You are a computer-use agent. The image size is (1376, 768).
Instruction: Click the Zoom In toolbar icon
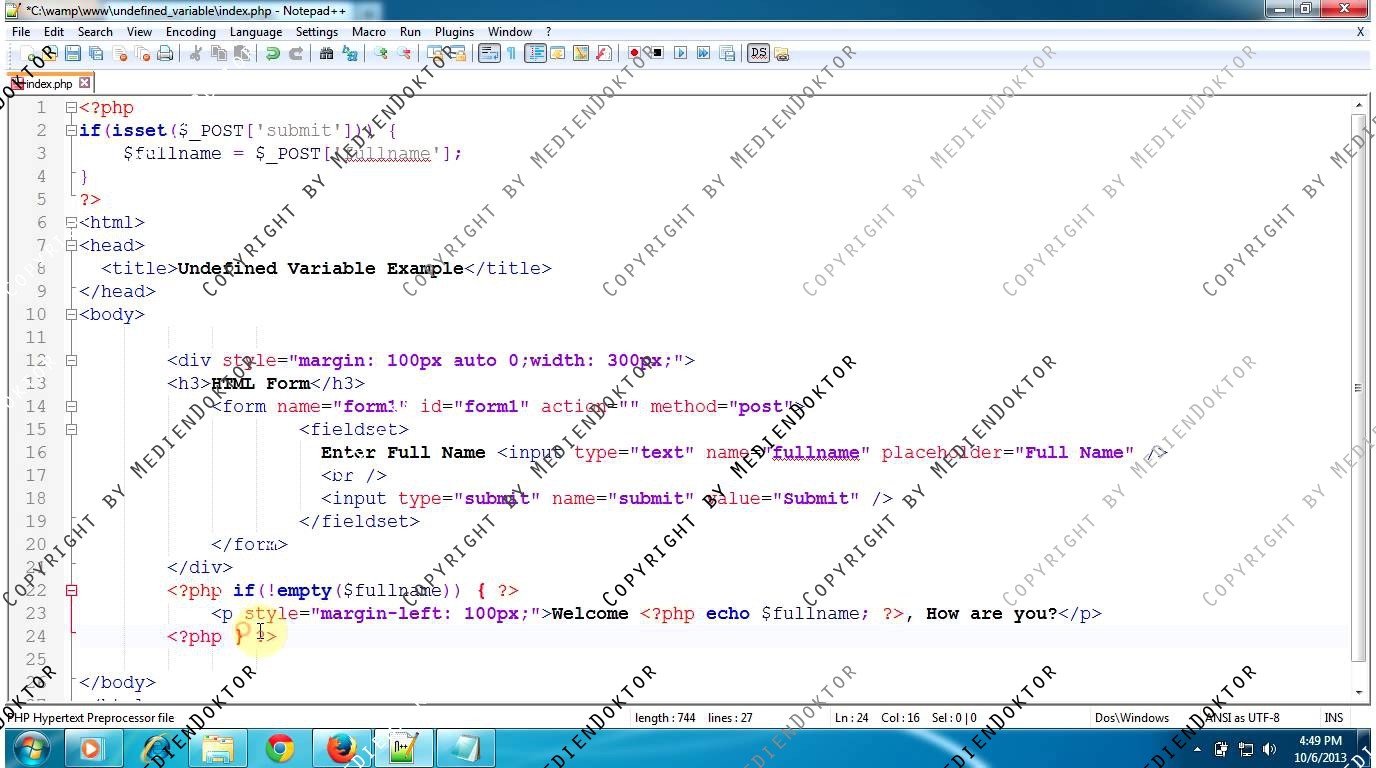click(x=381, y=54)
